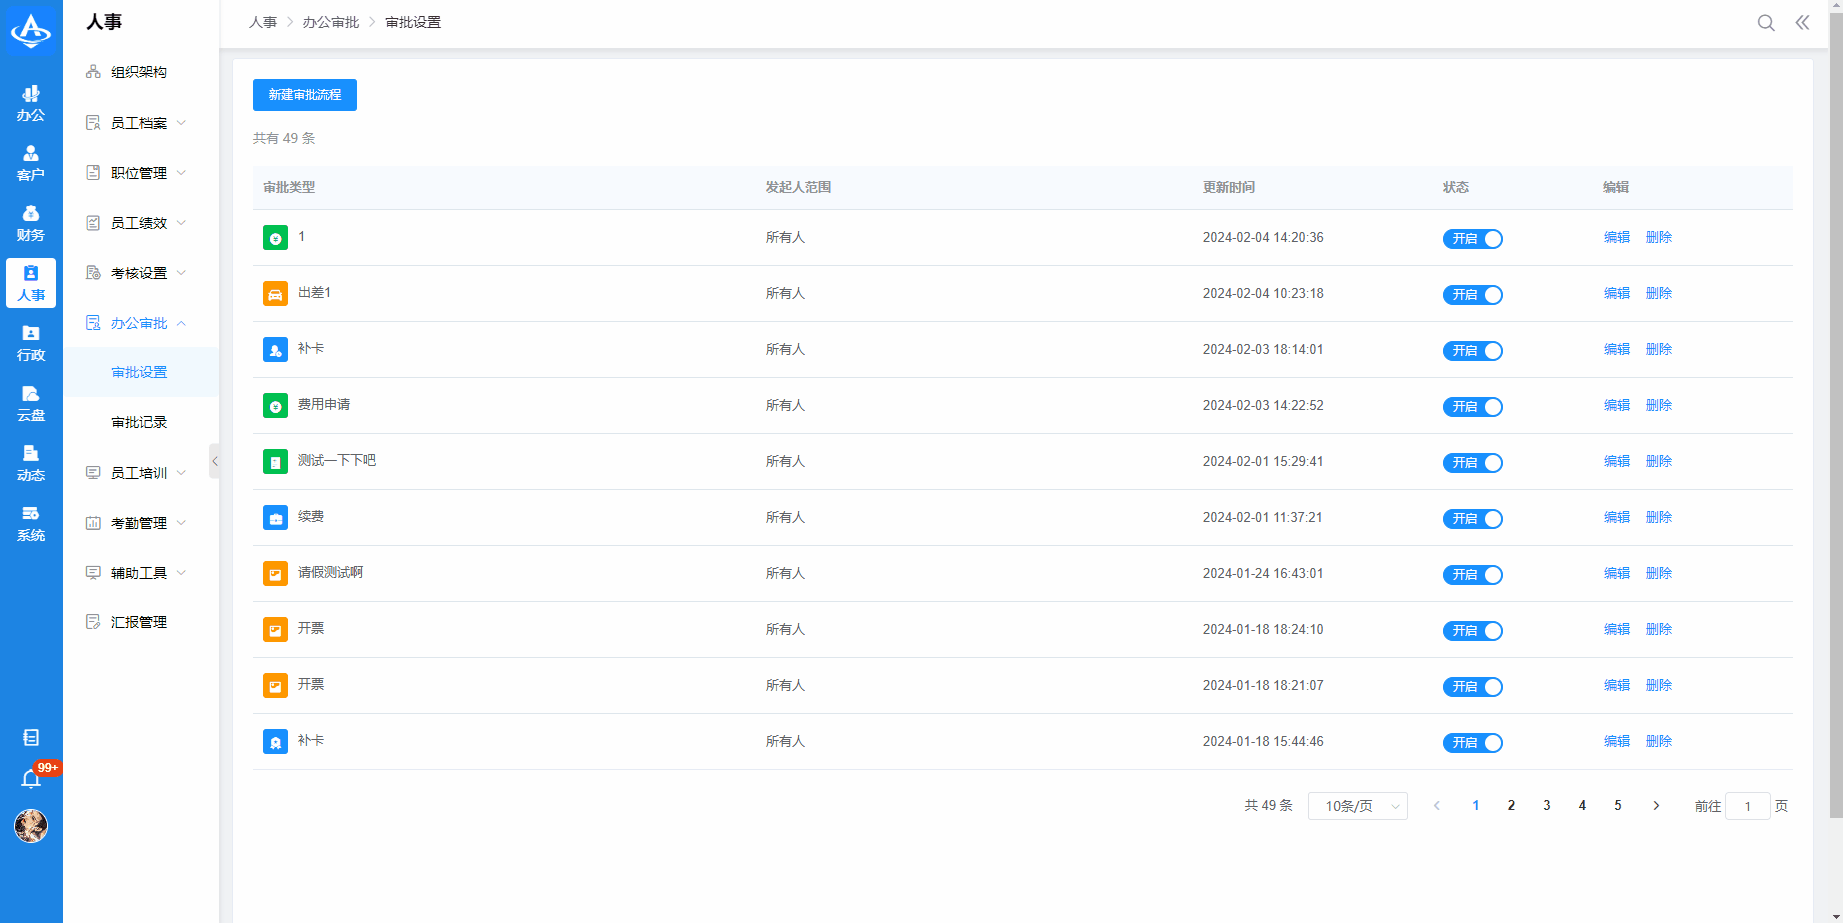Screen dimensions: 1843x923
Task: Open 审批记录 in the submenu
Action: click(x=141, y=422)
